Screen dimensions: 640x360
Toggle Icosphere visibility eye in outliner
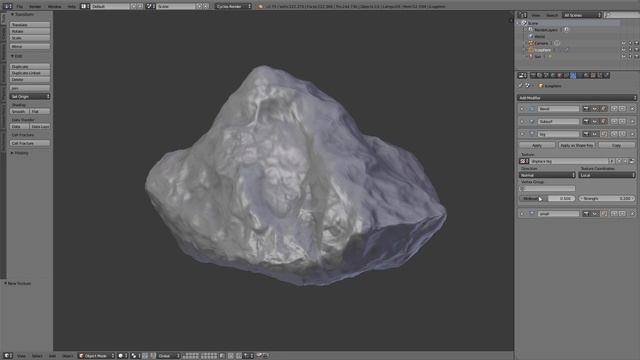coord(623,50)
